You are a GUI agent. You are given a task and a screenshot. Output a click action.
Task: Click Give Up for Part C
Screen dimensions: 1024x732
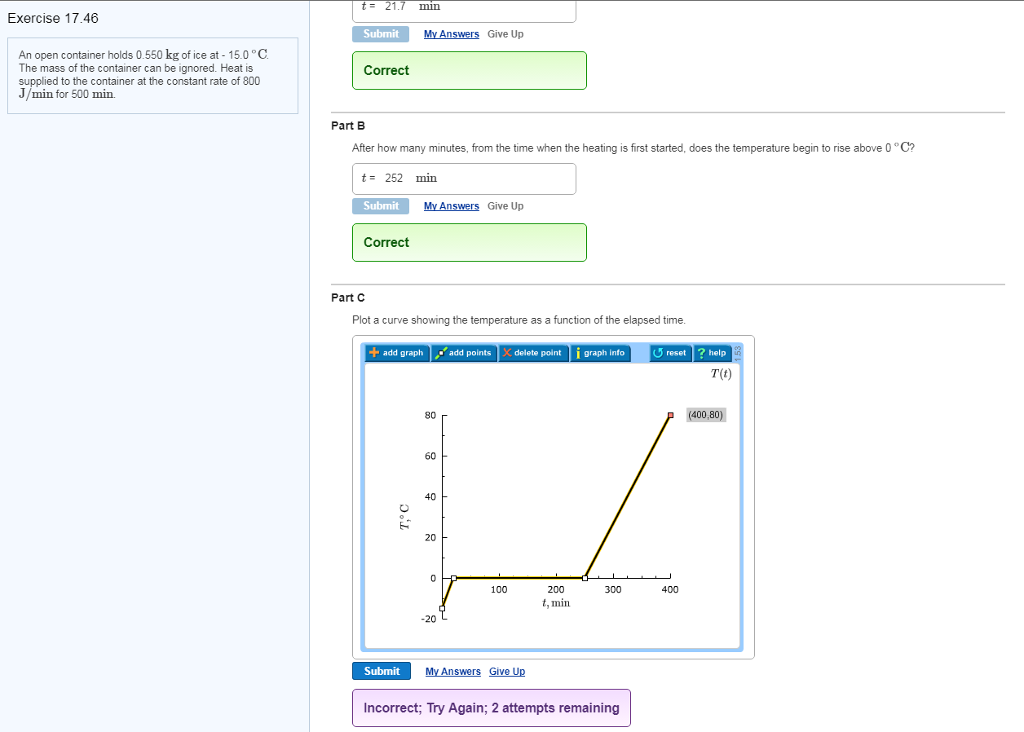point(507,671)
